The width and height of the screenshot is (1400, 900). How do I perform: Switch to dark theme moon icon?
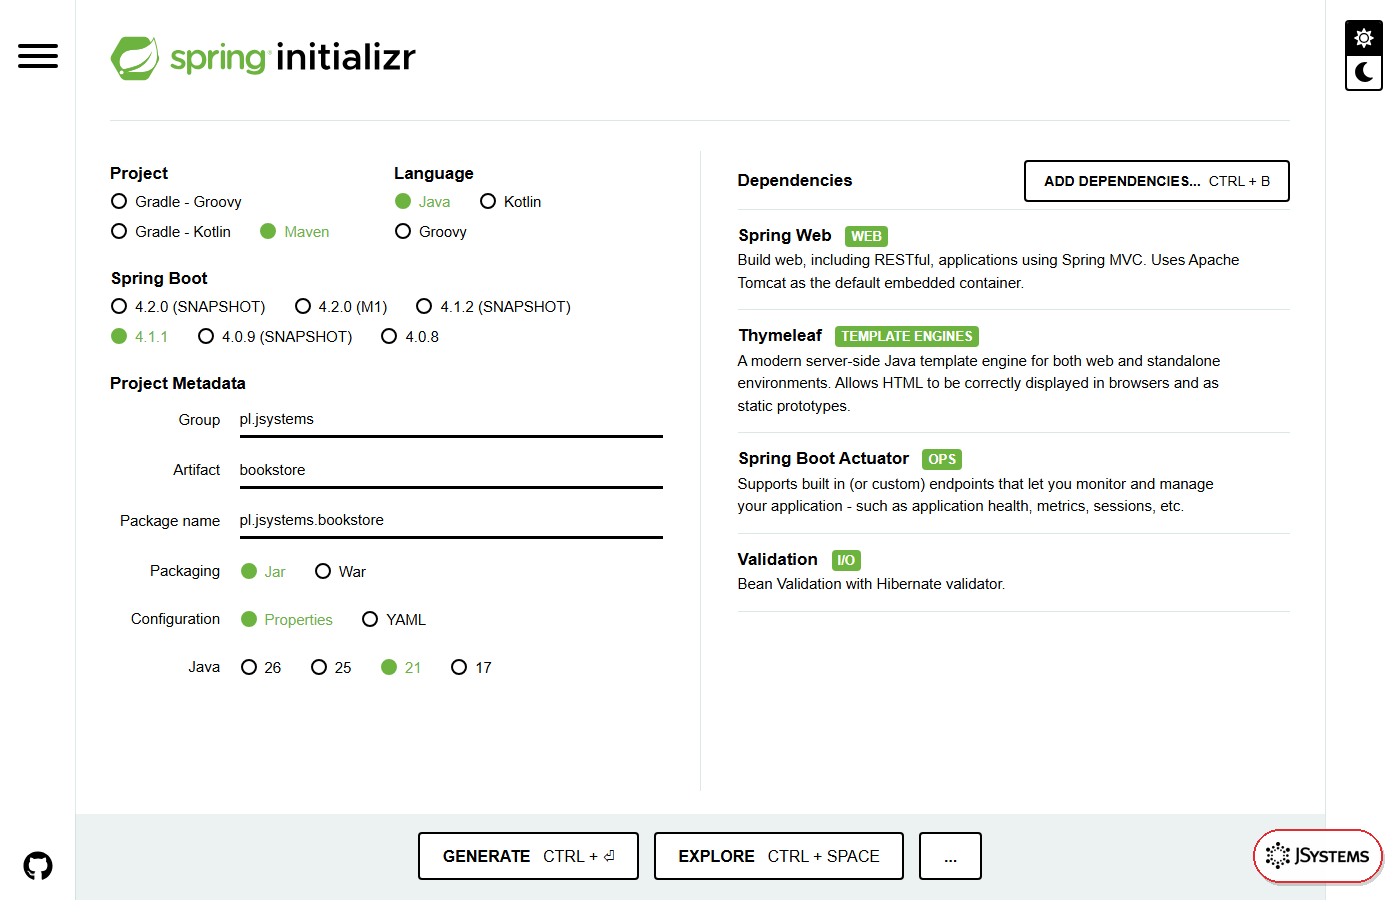(x=1364, y=72)
